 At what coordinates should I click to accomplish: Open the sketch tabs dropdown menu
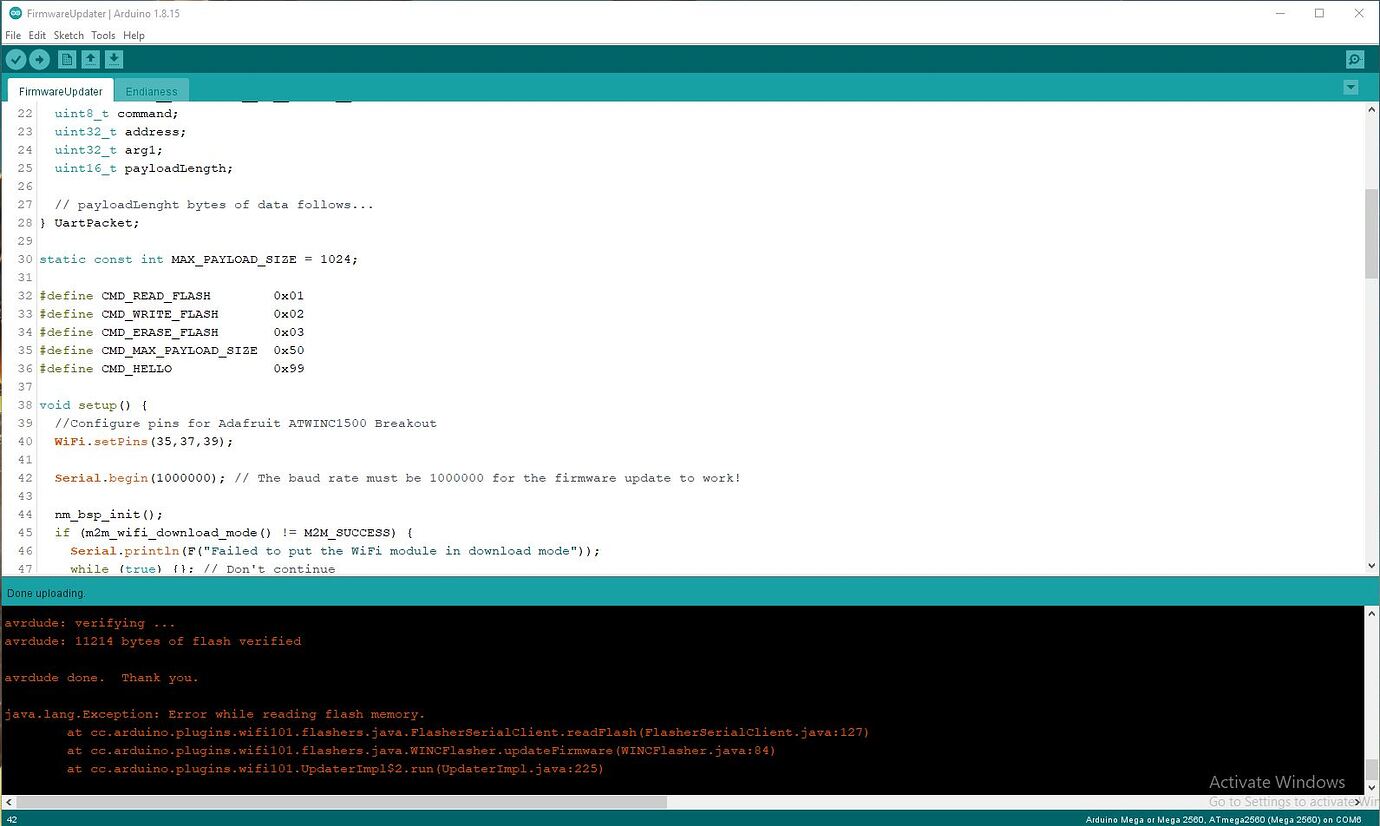(1351, 87)
